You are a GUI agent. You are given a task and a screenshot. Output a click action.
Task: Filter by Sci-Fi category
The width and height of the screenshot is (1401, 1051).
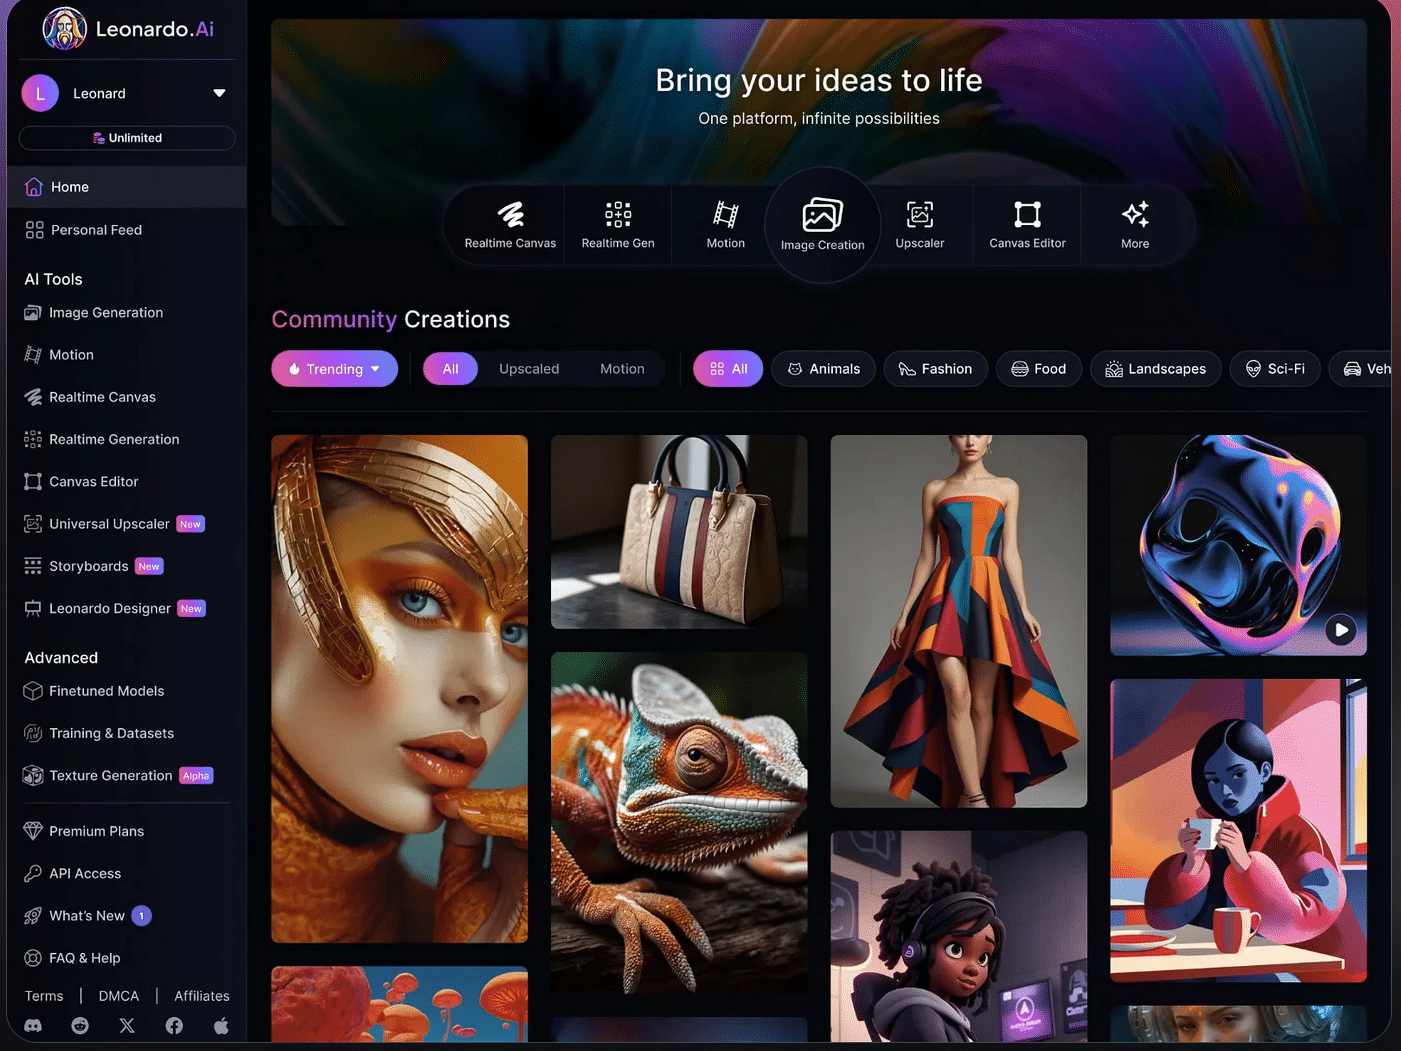pos(1274,369)
